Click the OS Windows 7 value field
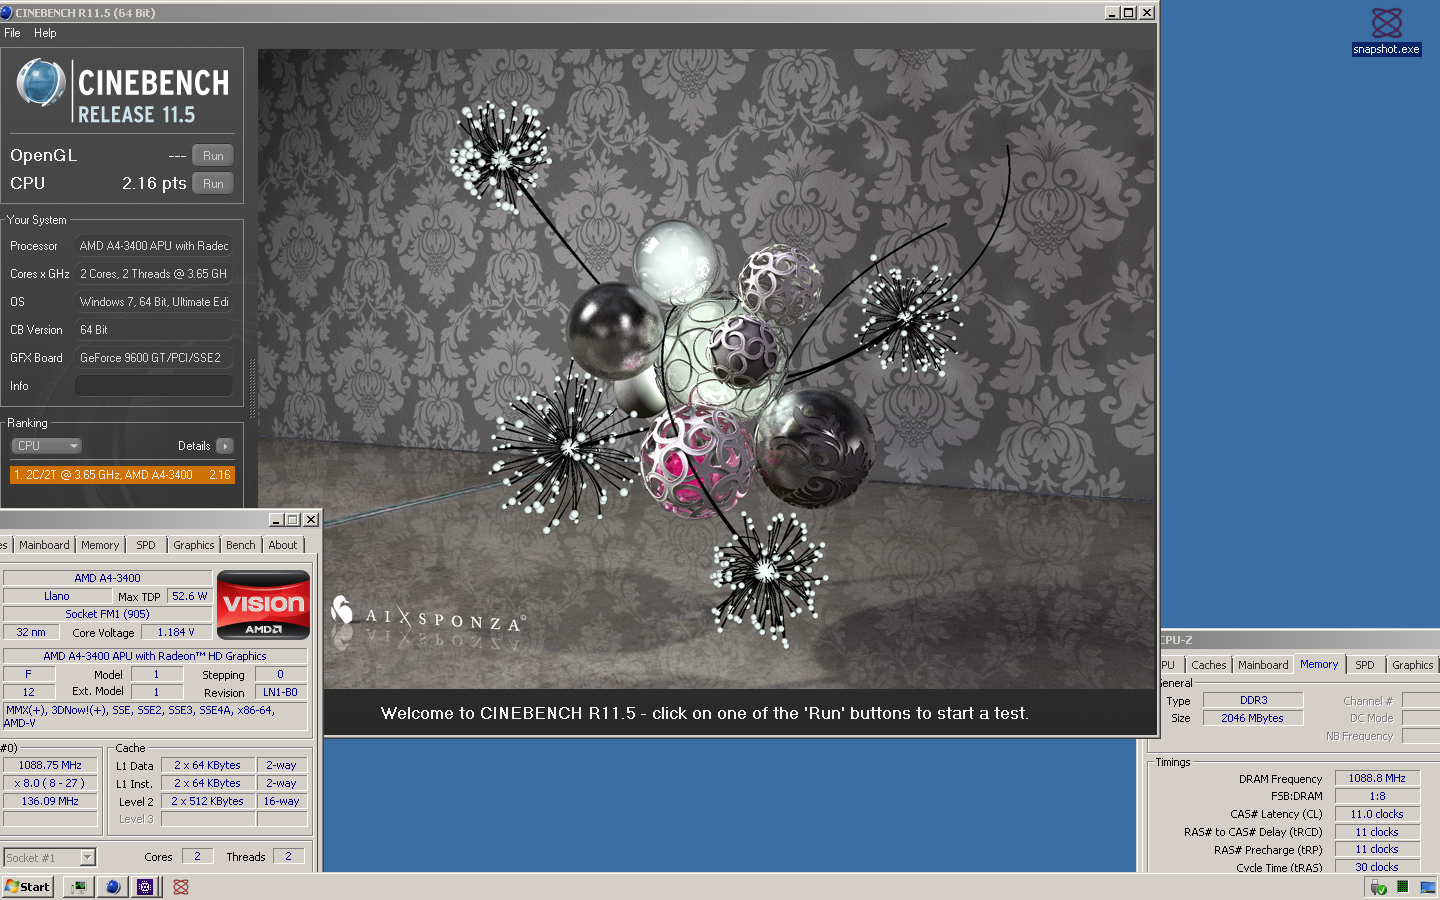This screenshot has height=900, width=1440. [154, 302]
